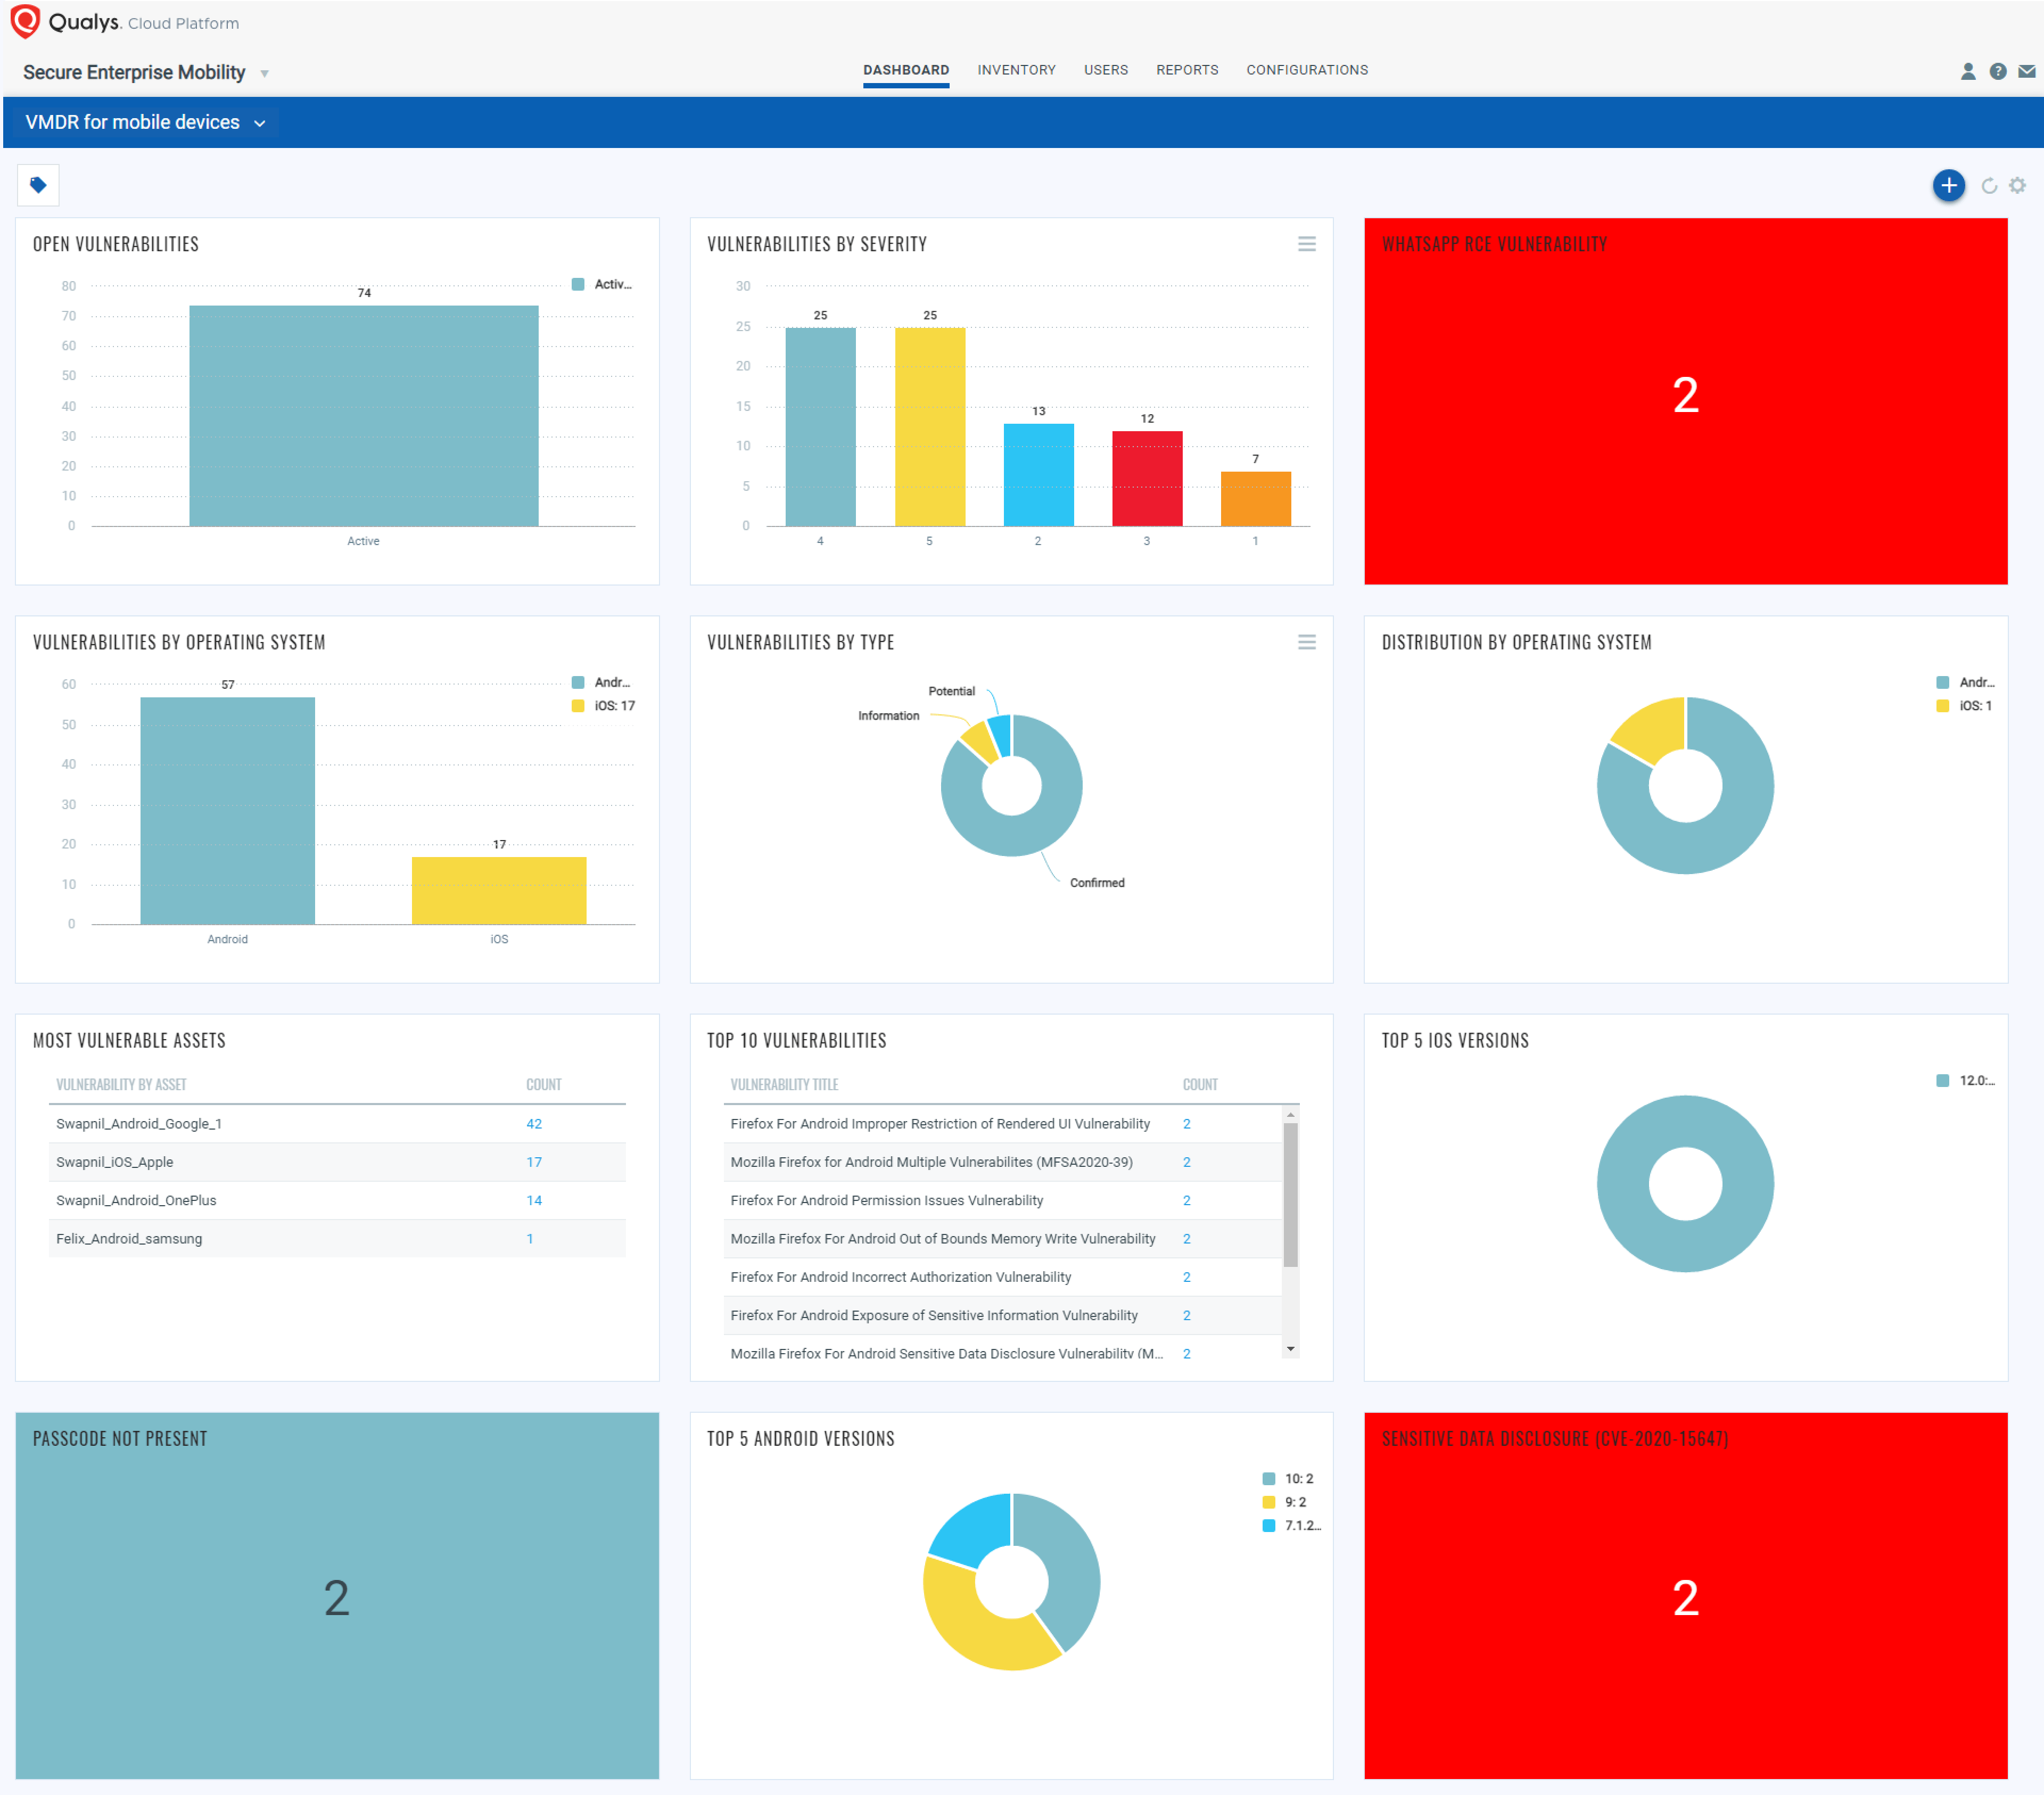Open the Vulnerabilities by Severity widget menu

1306,244
